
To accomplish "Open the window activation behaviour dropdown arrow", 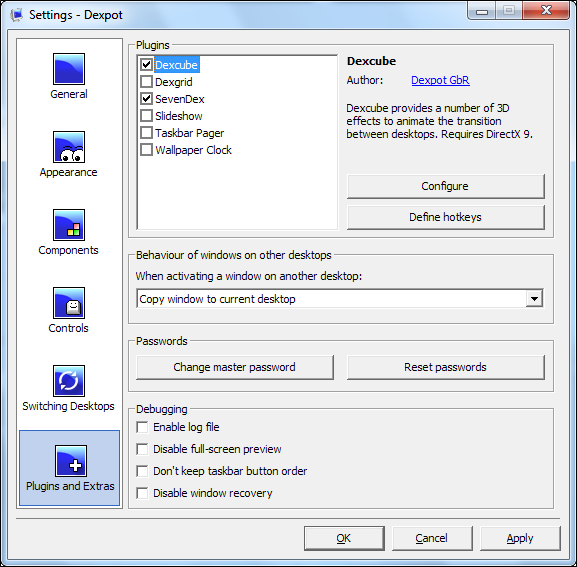I will coord(534,299).
